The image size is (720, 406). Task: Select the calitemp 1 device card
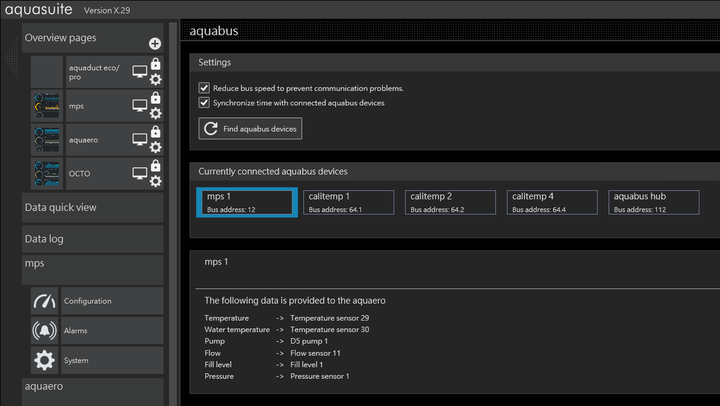pyautogui.click(x=349, y=203)
